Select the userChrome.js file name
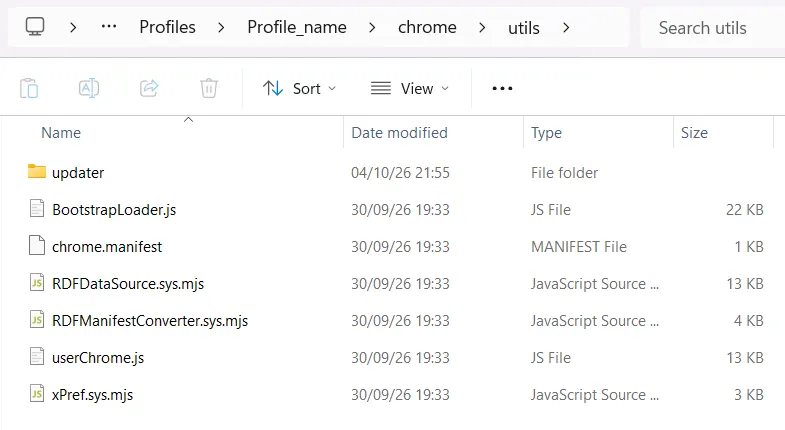The image size is (785, 430). coord(98,358)
